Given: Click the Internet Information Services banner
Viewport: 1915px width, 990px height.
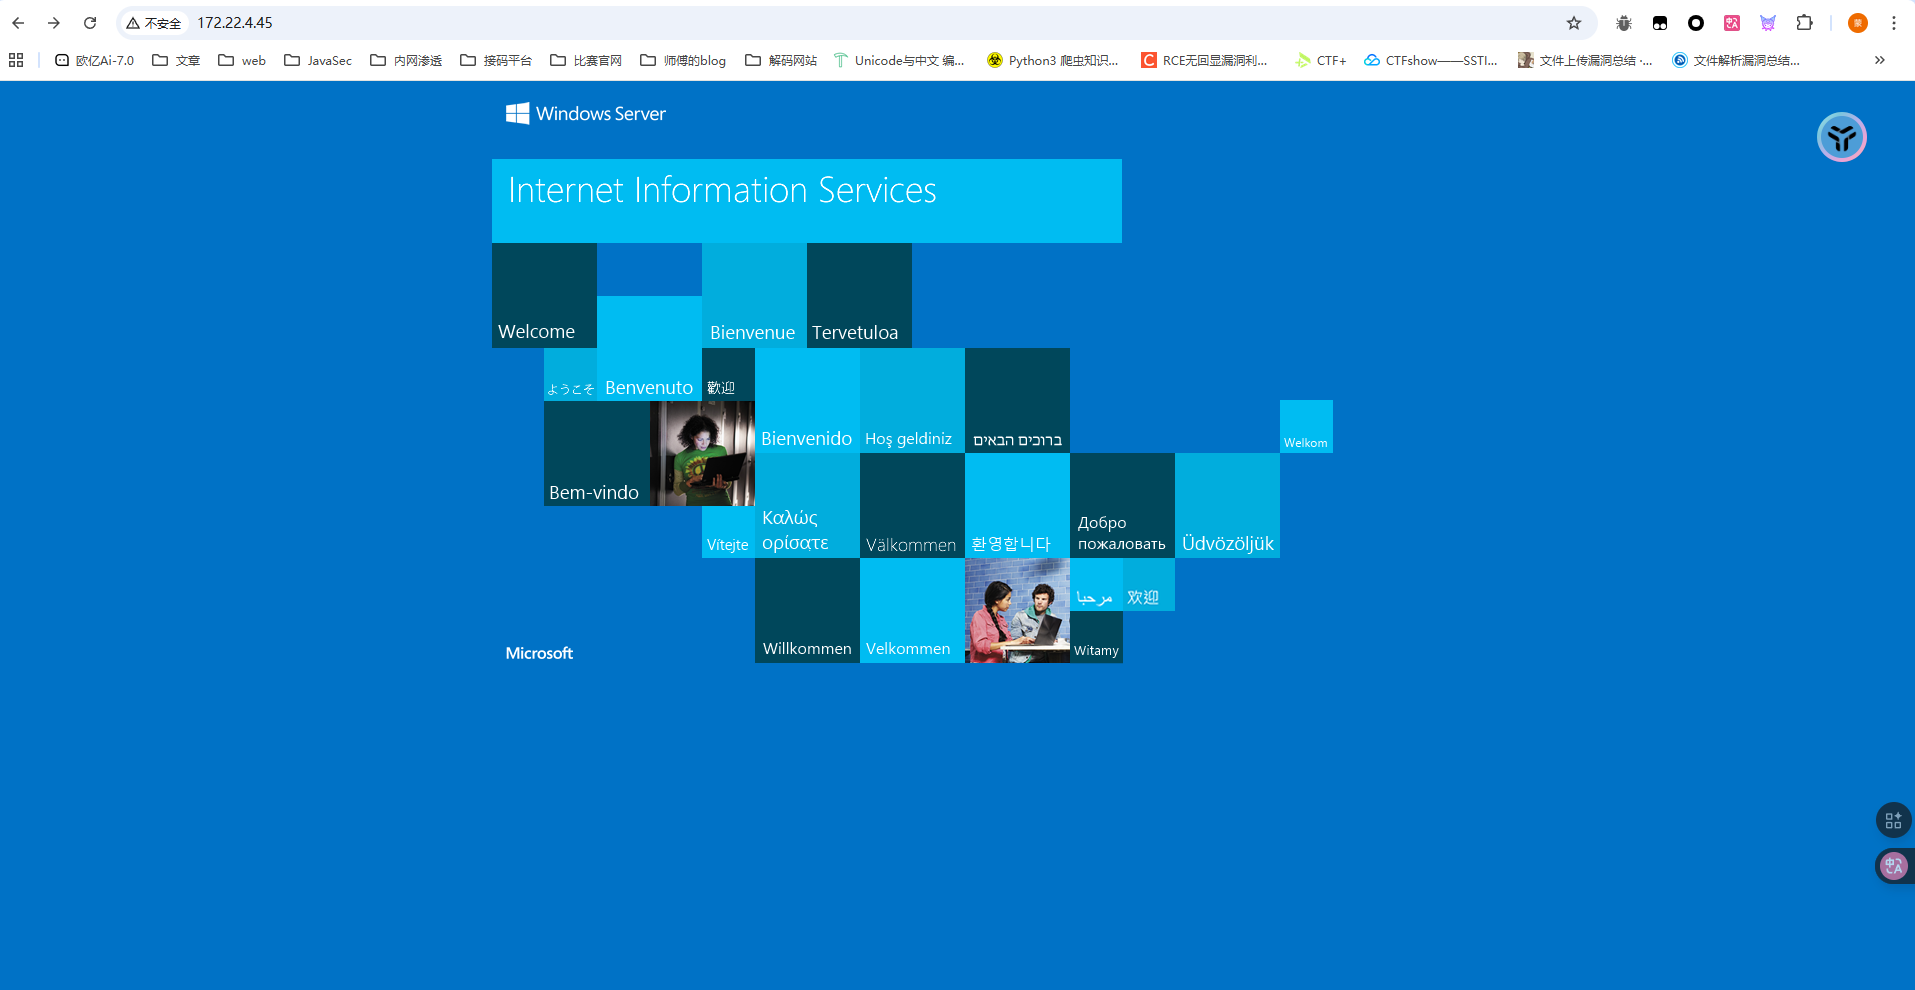Looking at the screenshot, I should pos(806,200).
